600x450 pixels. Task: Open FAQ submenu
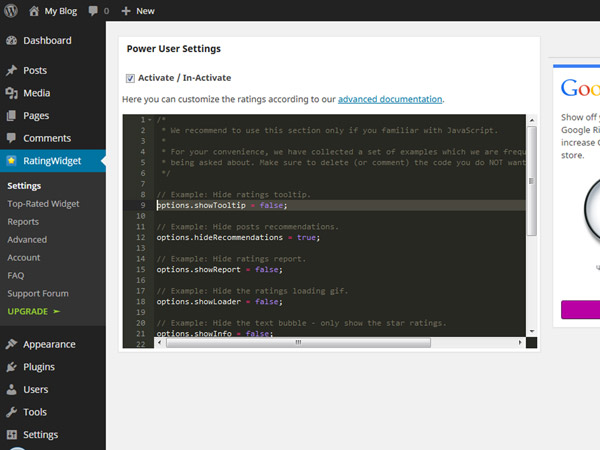click(16, 276)
